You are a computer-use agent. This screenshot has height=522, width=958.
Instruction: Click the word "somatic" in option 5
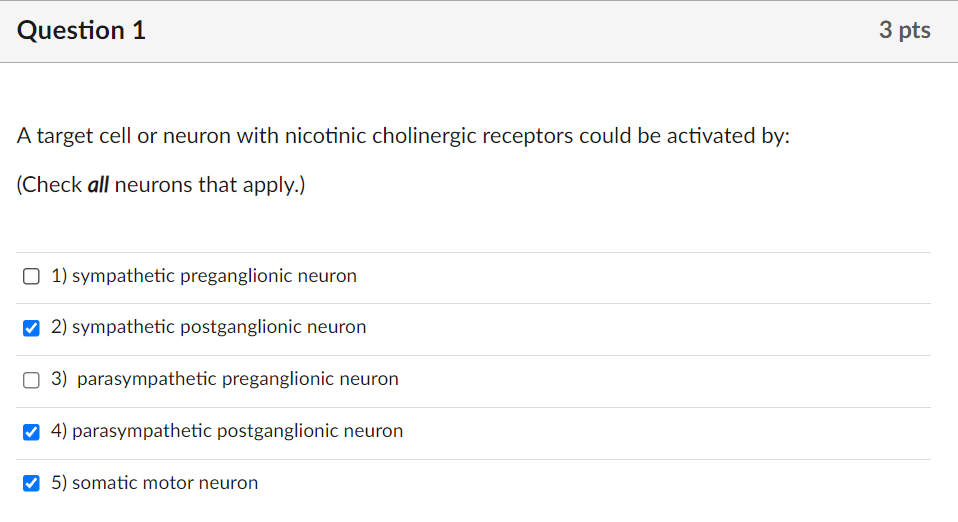[x=104, y=483]
